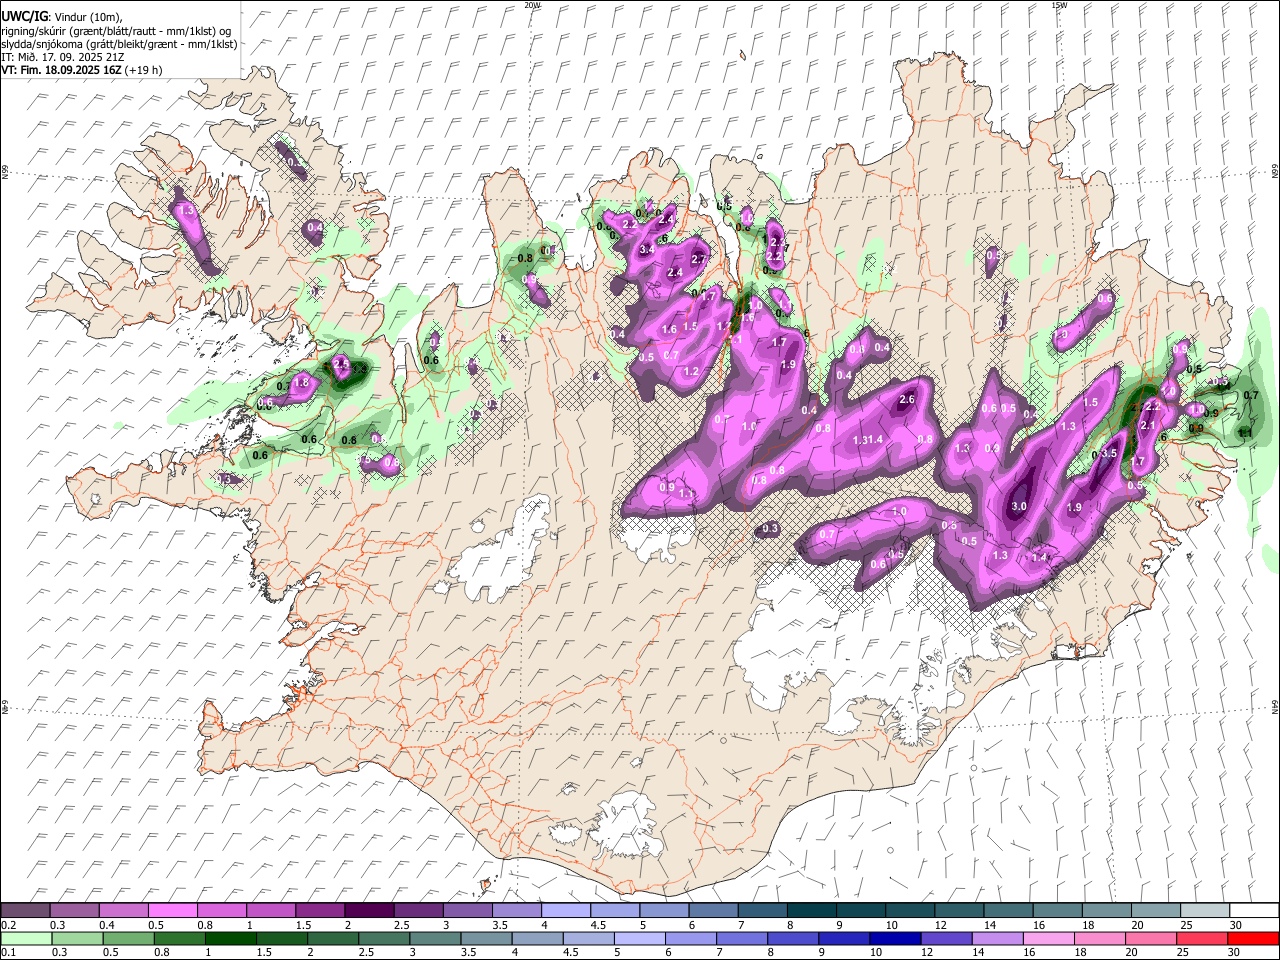
Task: Click the '2.6' peak's neighbor value '1.31.4'
Action: coord(868,440)
